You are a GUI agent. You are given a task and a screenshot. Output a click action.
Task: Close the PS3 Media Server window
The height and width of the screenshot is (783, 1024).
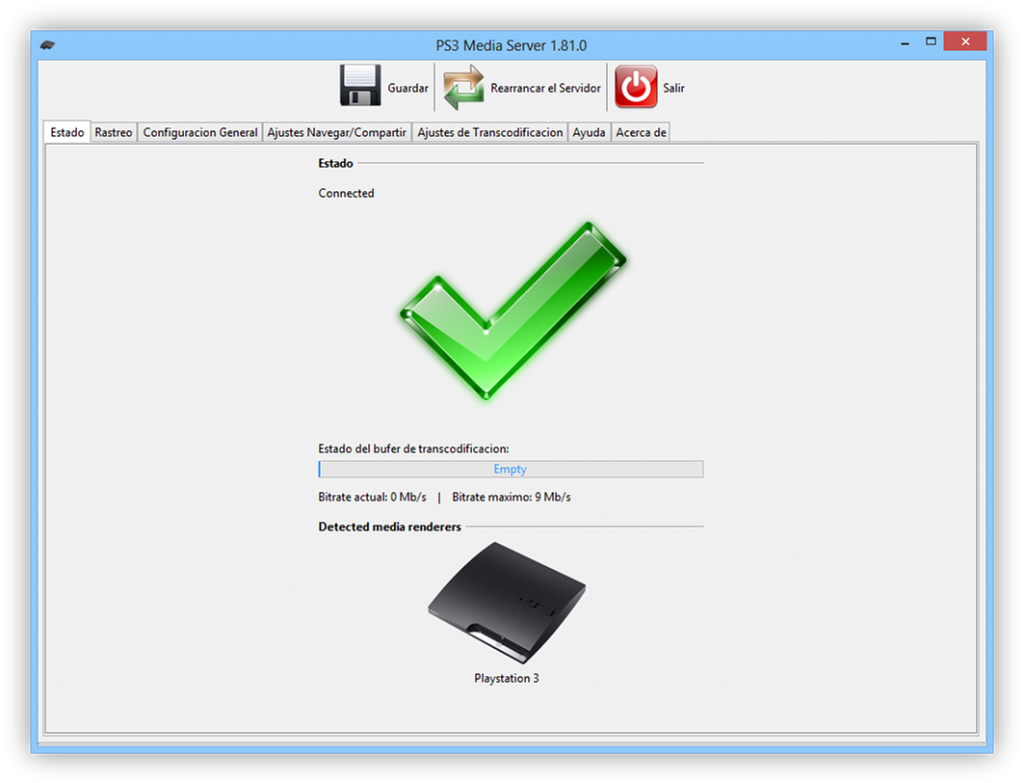965,42
